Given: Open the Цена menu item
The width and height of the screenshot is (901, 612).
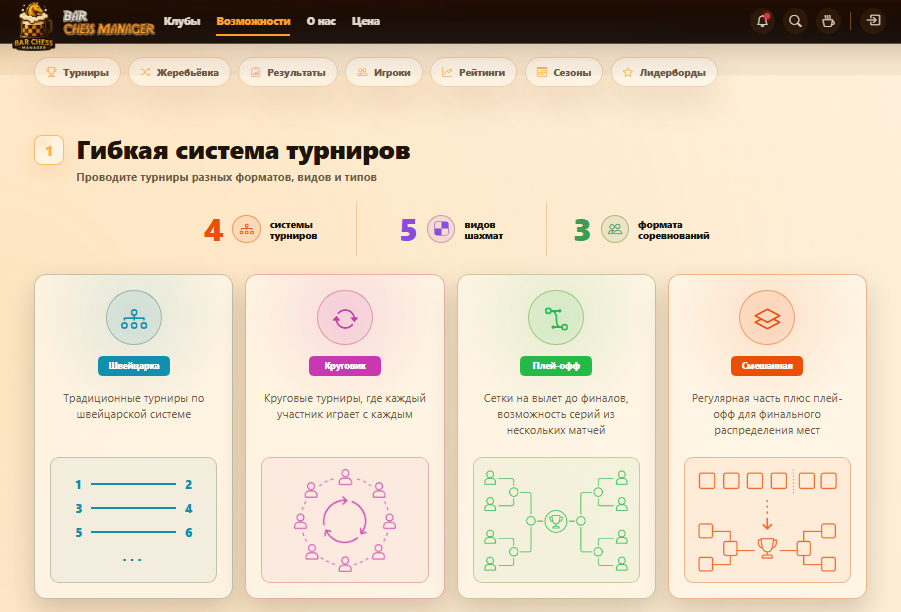Looking at the screenshot, I should tap(365, 21).
